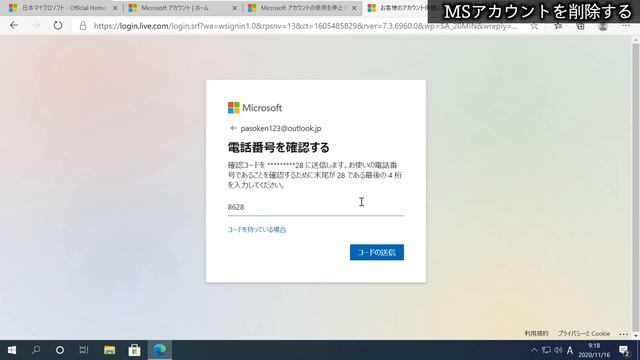640x360 pixels.
Task: Click the browser back arrow
Action: (14, 26)
